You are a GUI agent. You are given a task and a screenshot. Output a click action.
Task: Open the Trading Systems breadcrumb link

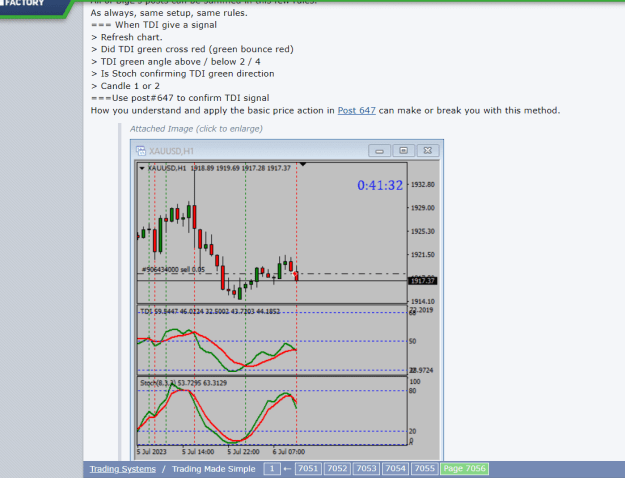point(122,469)
